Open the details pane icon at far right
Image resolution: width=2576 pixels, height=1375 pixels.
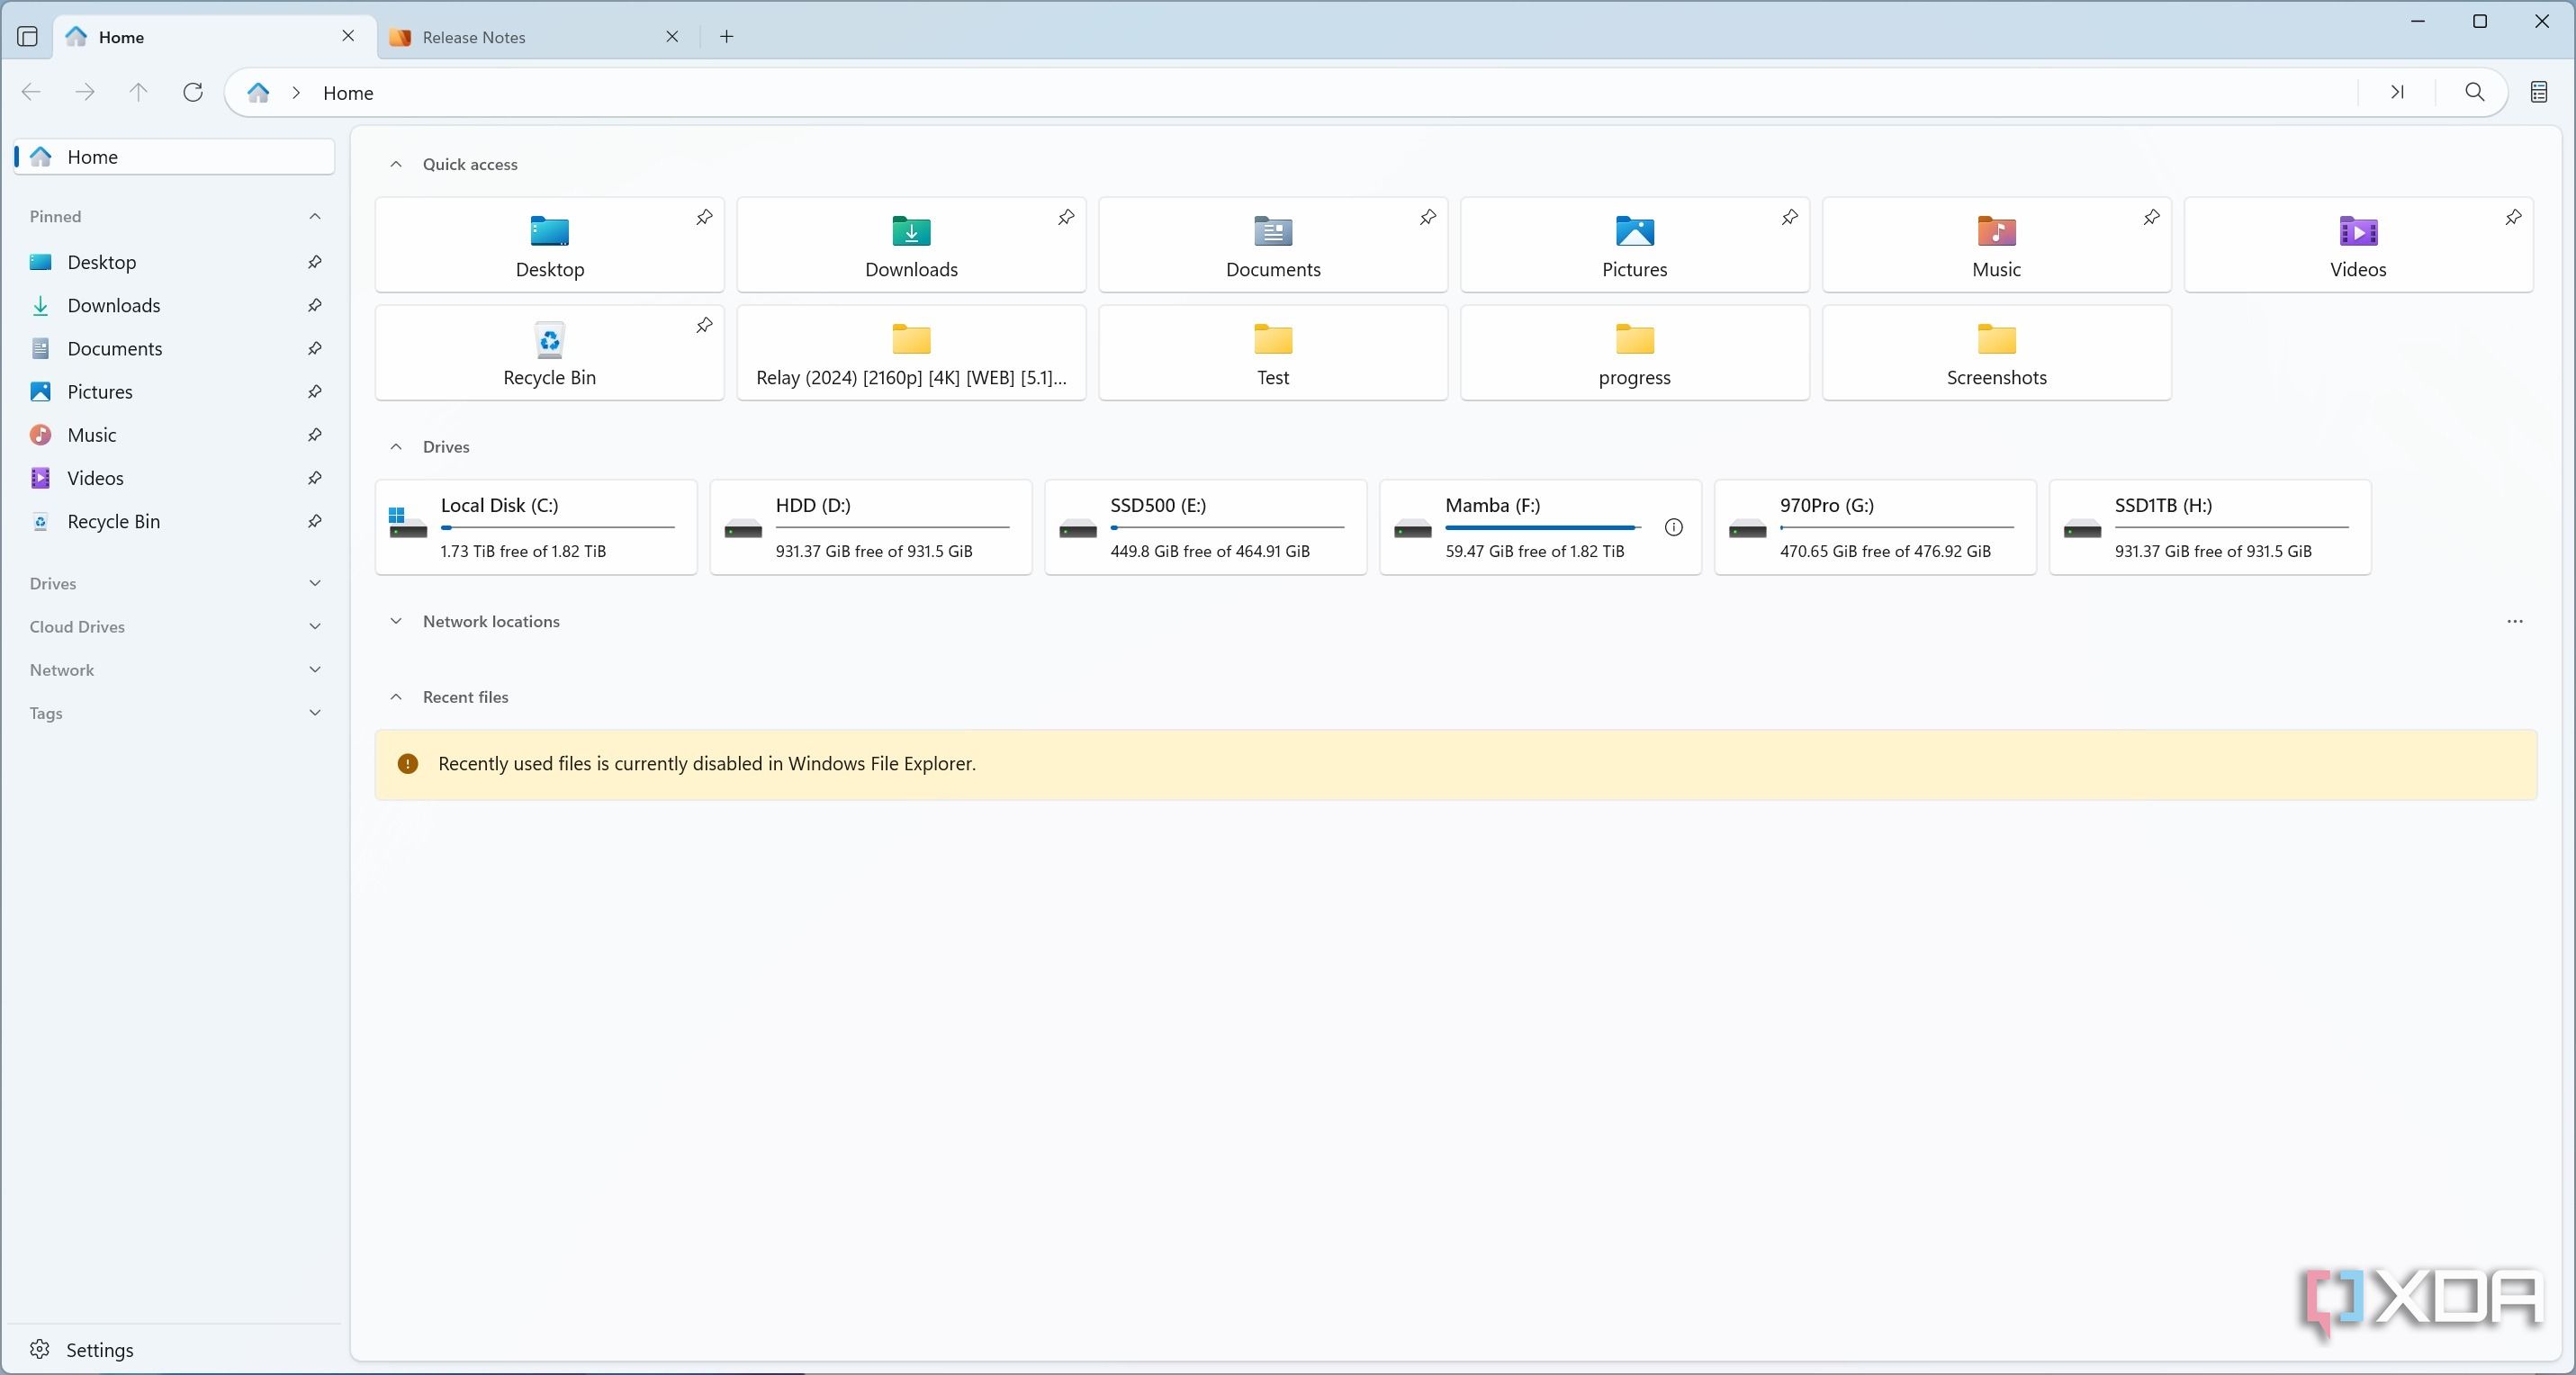pyautogui.click(x=2538, y=92)
